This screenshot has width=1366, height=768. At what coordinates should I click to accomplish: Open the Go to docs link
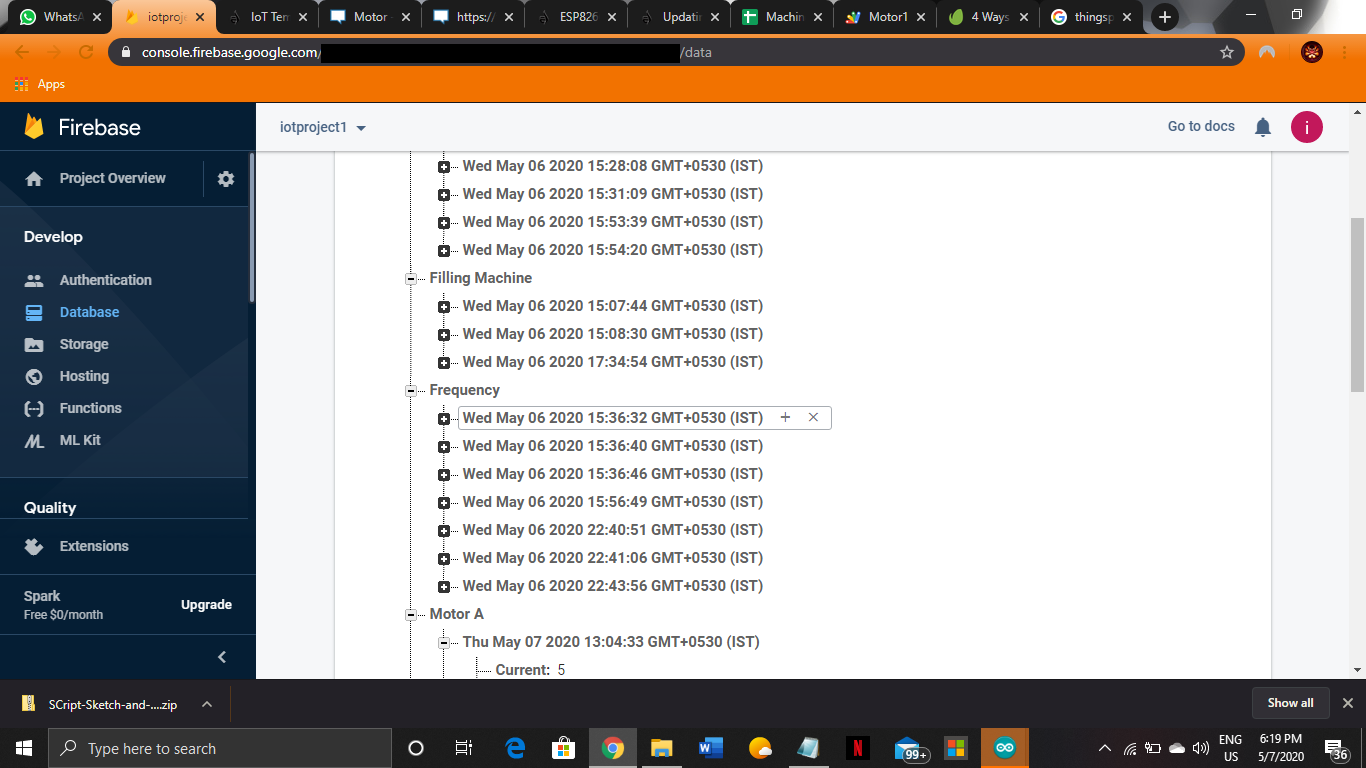pos(1200,126)
